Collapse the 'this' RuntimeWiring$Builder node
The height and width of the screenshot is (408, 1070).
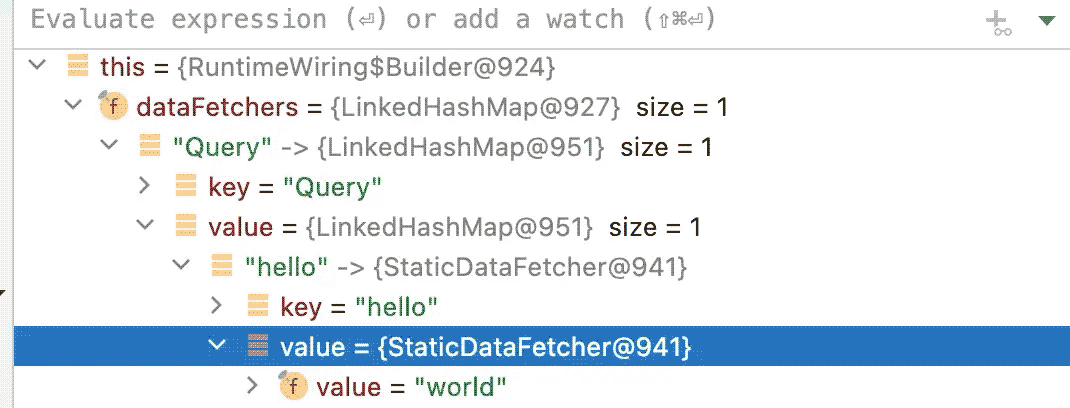(38, 66)
